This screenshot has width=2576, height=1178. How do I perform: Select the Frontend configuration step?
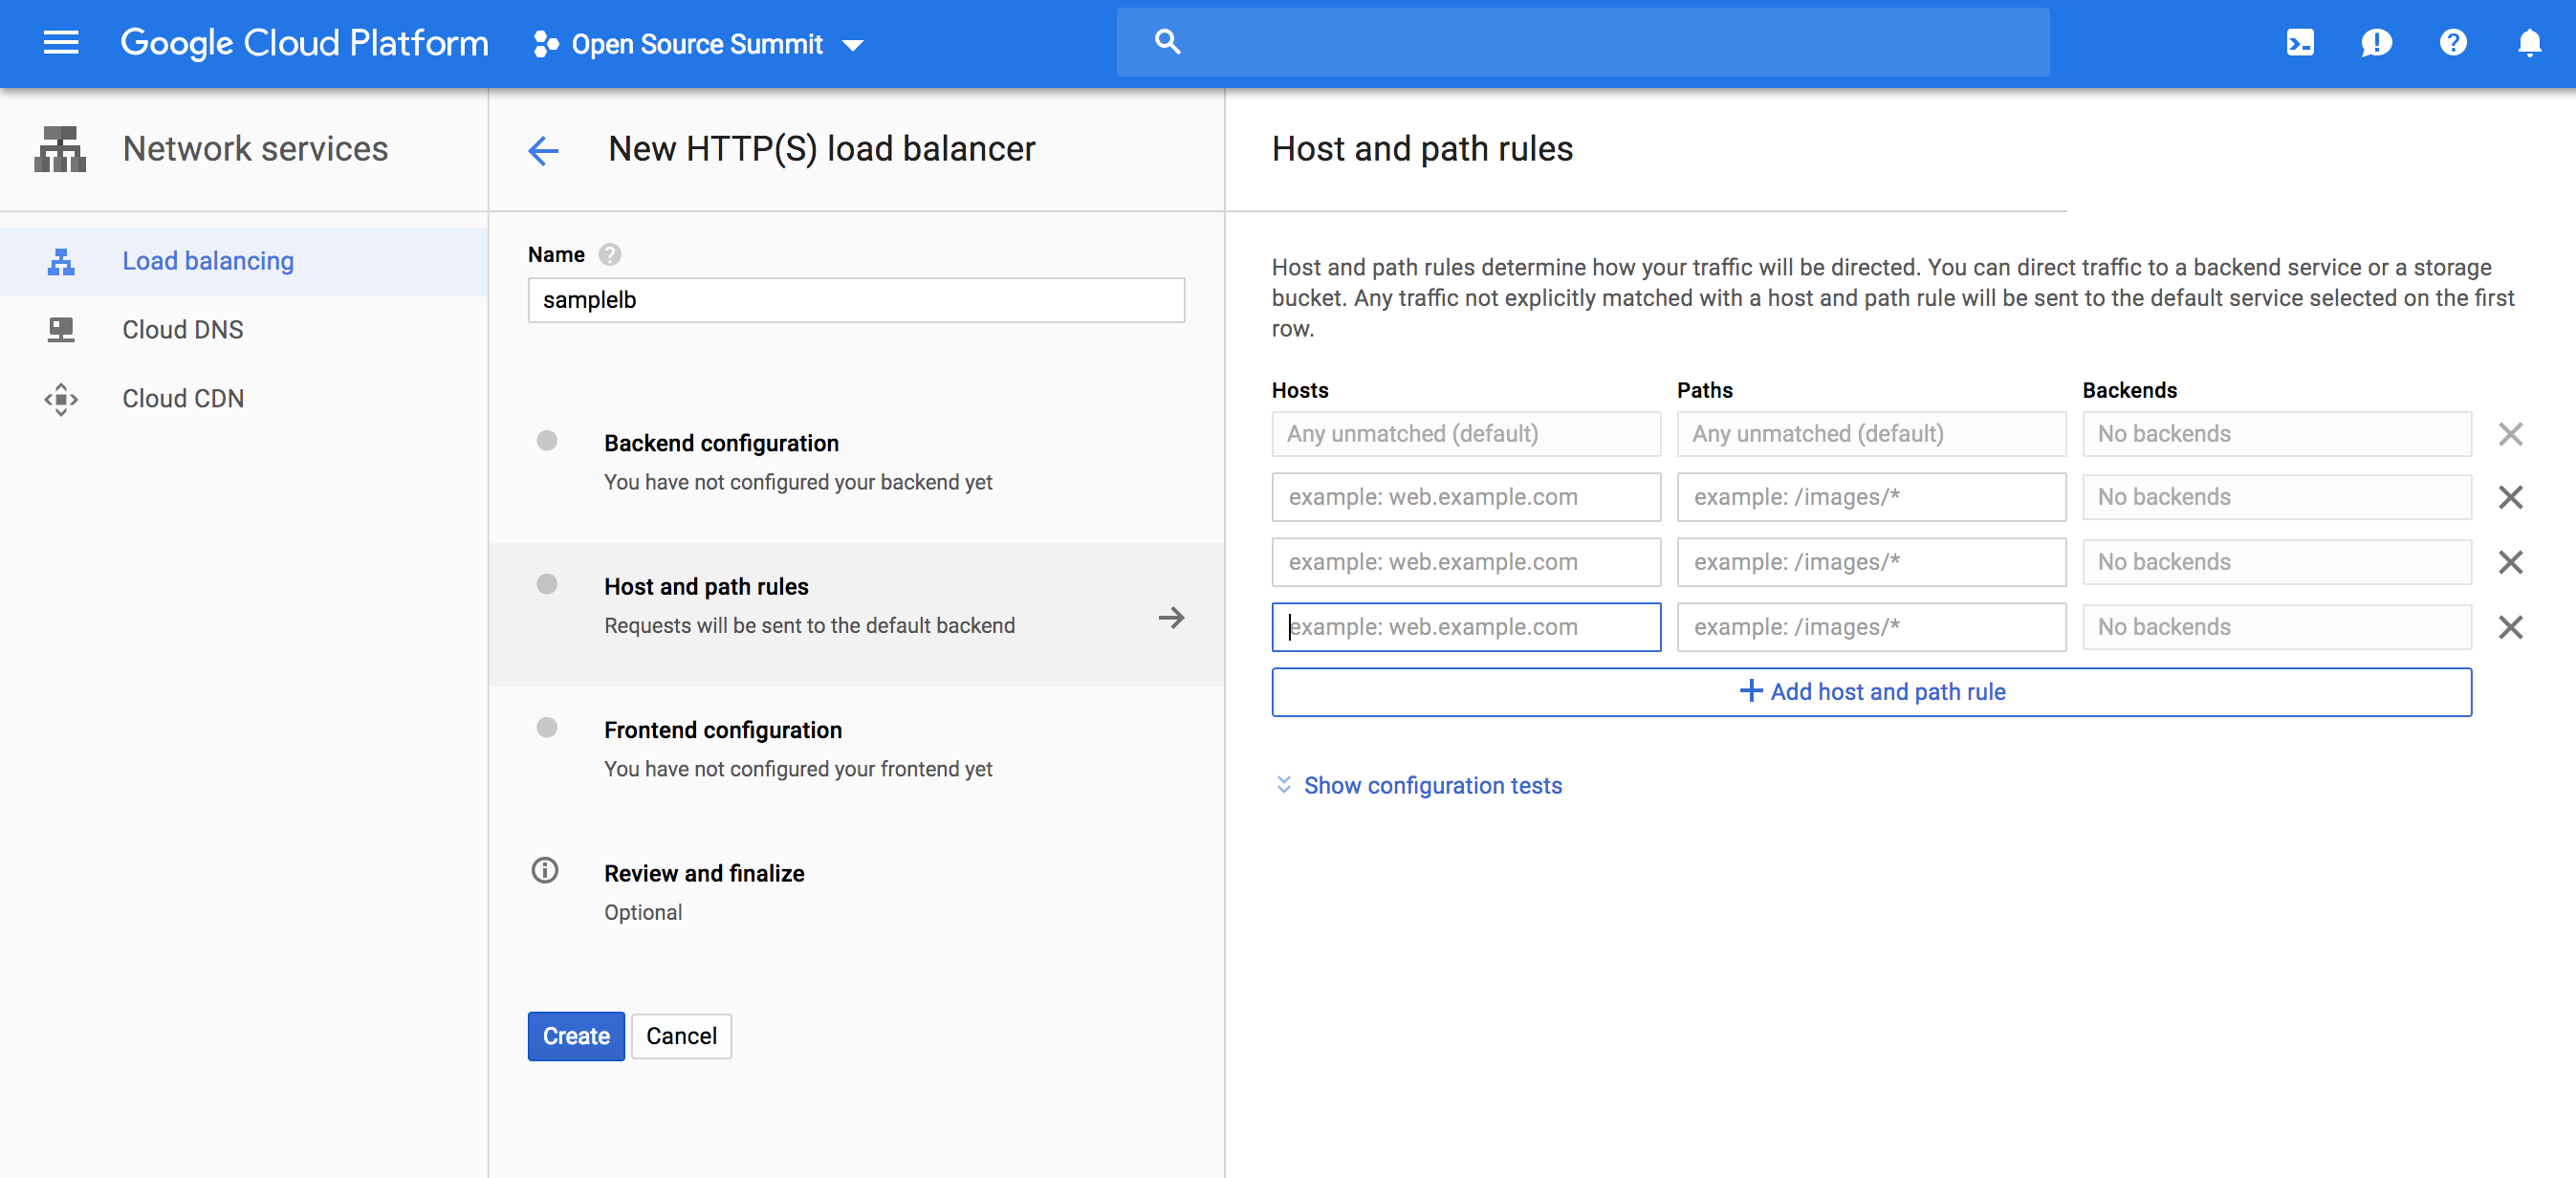click(722, 730)
